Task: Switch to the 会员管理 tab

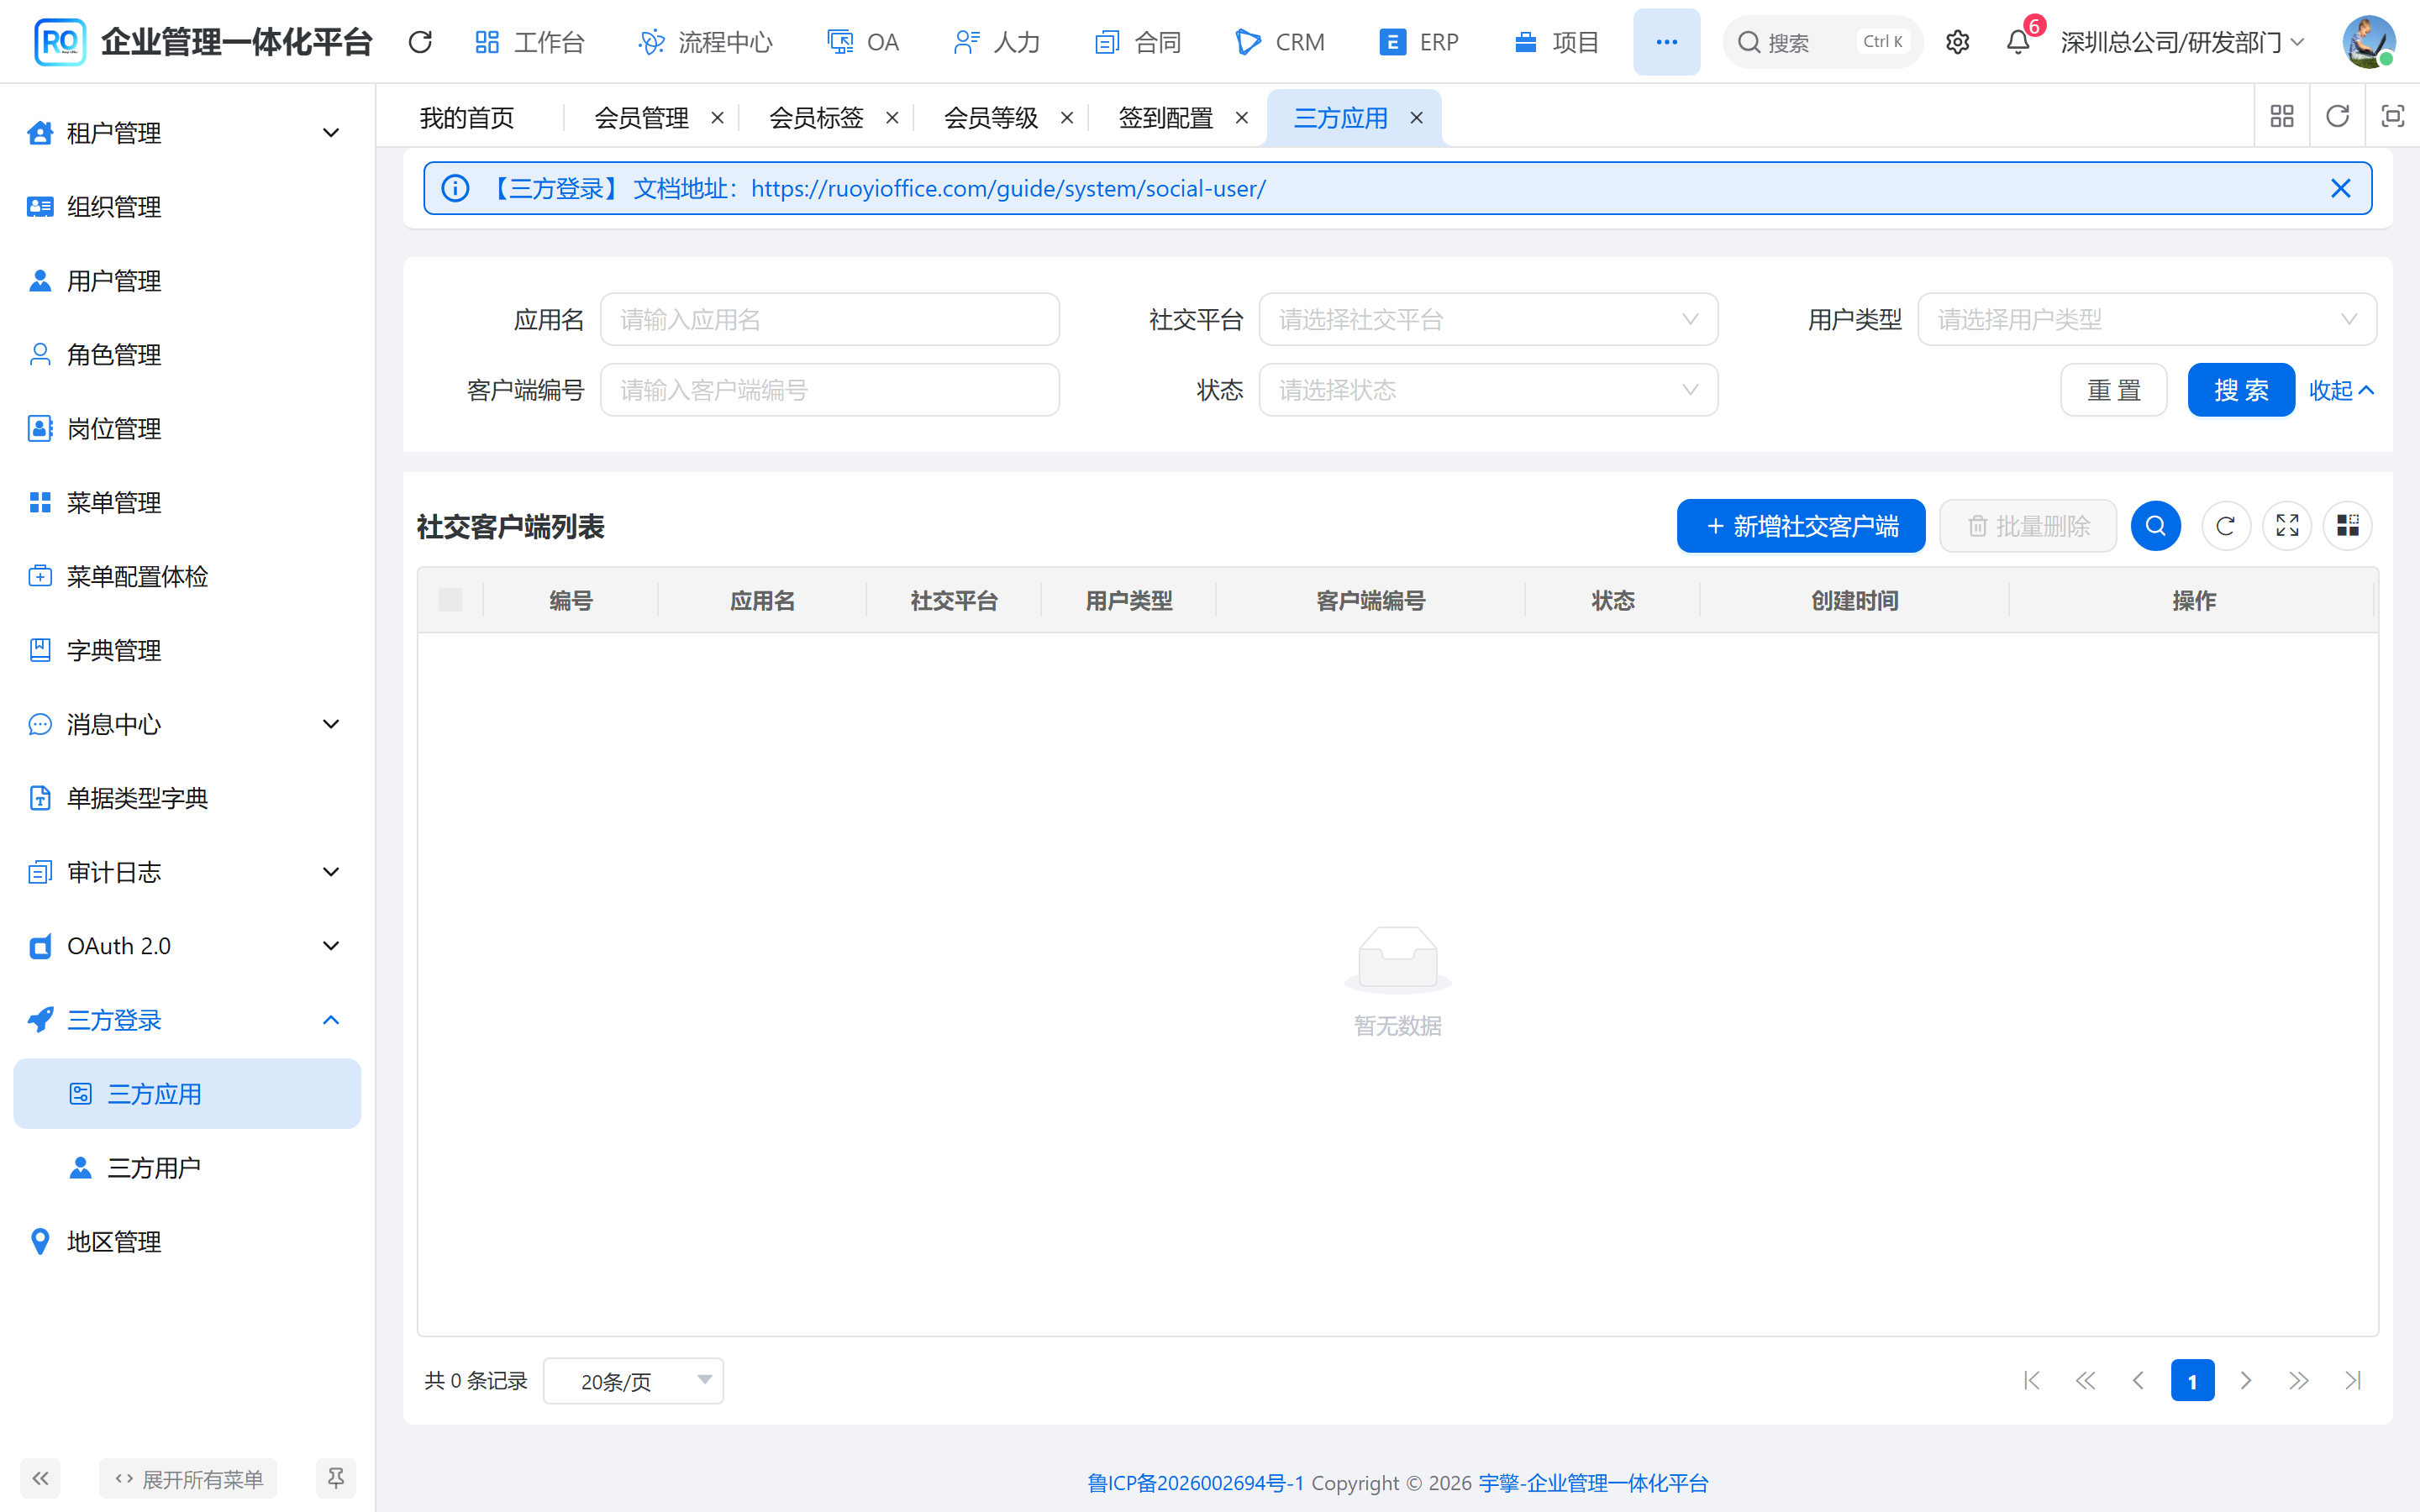Action: (641, 118)
